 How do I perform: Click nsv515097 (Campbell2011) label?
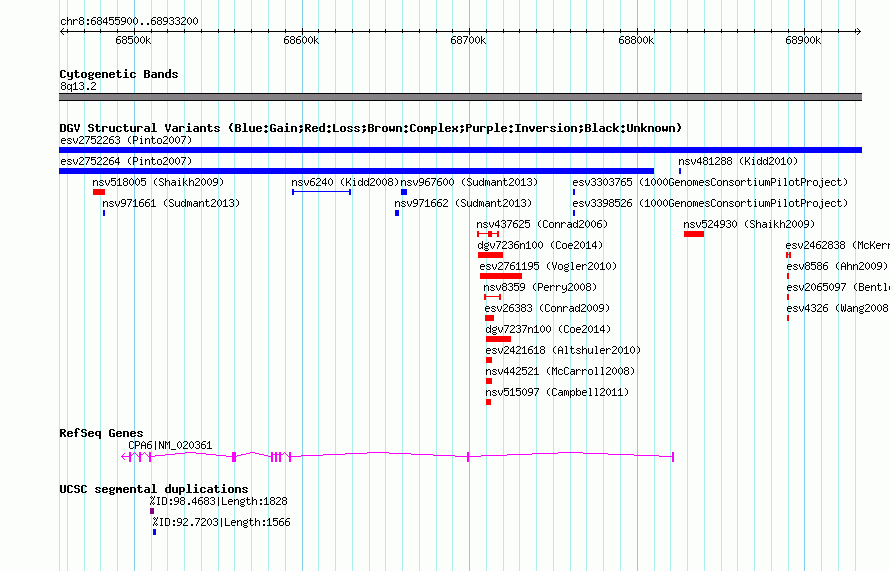557,392
